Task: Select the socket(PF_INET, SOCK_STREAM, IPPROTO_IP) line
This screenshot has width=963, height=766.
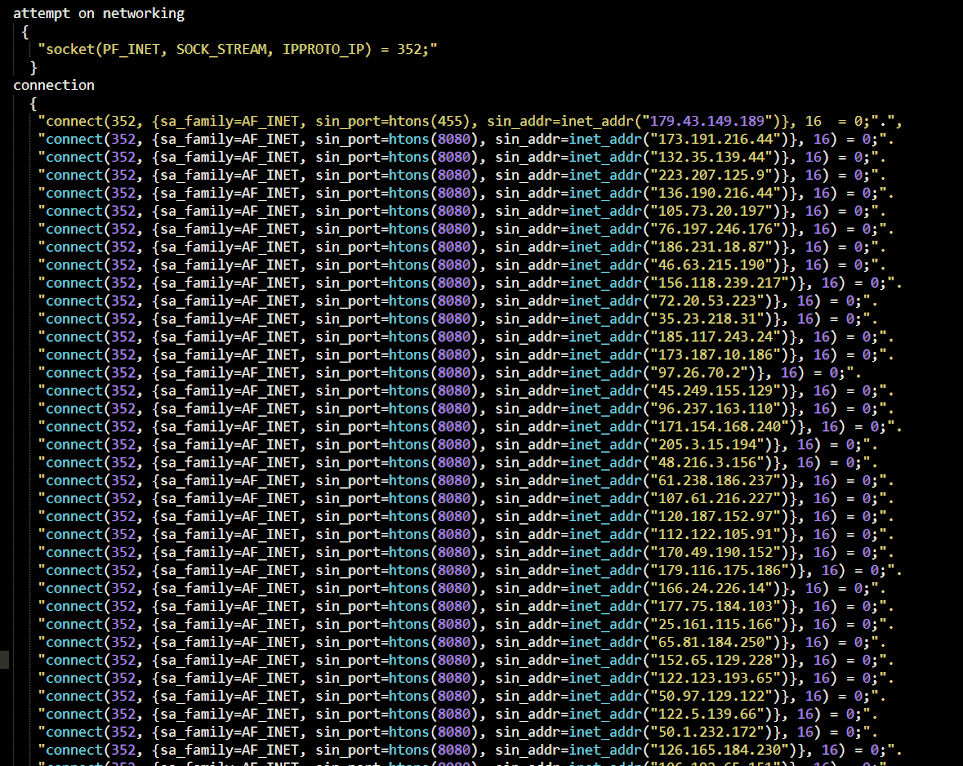Action: pyautogui.click(x=238, y=49)
